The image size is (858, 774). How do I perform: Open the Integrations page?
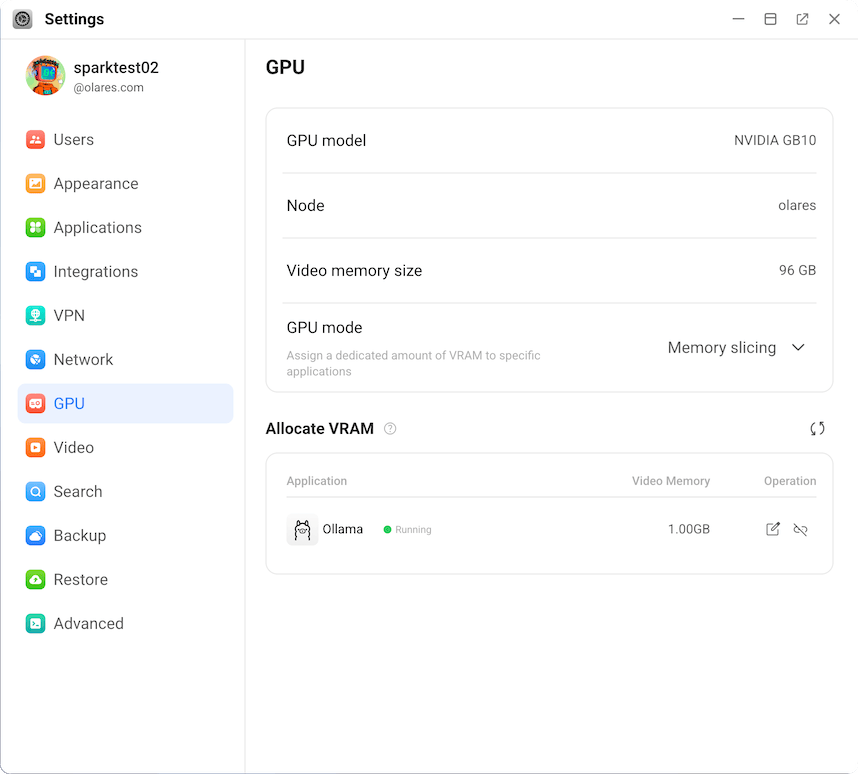coord(95,272)
